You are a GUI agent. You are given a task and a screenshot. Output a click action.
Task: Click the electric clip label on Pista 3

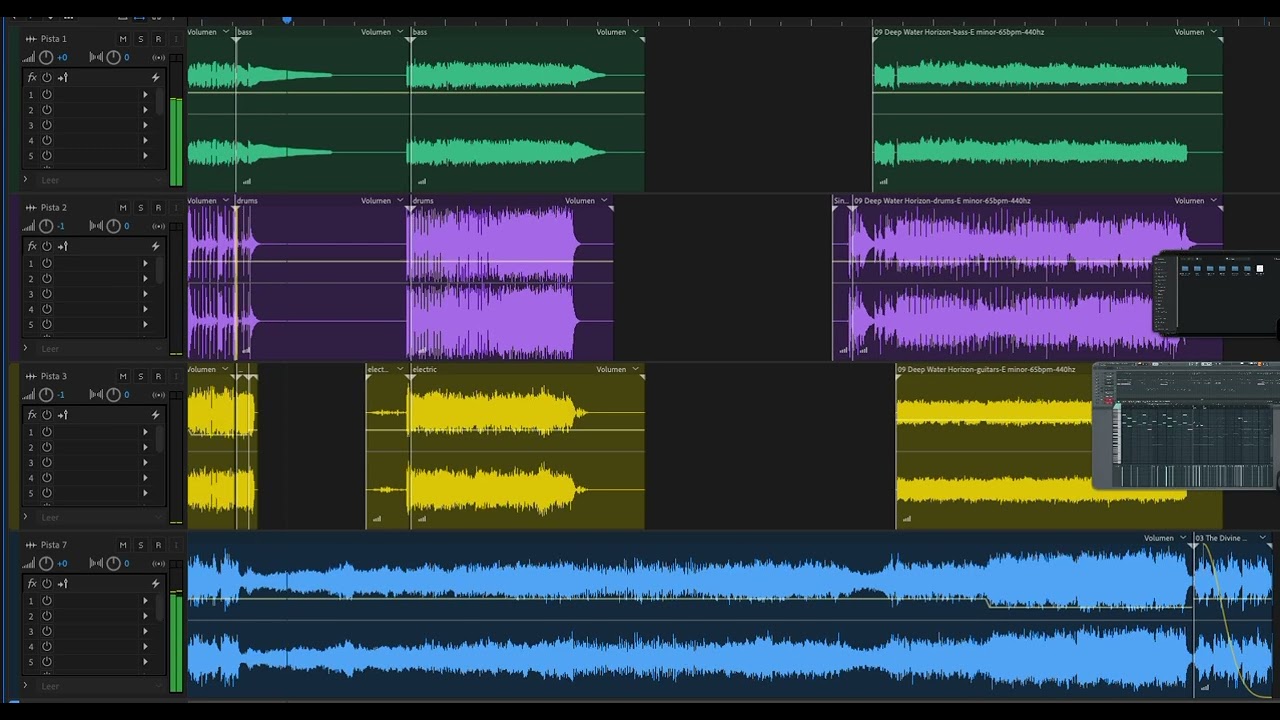pos(425,370)
